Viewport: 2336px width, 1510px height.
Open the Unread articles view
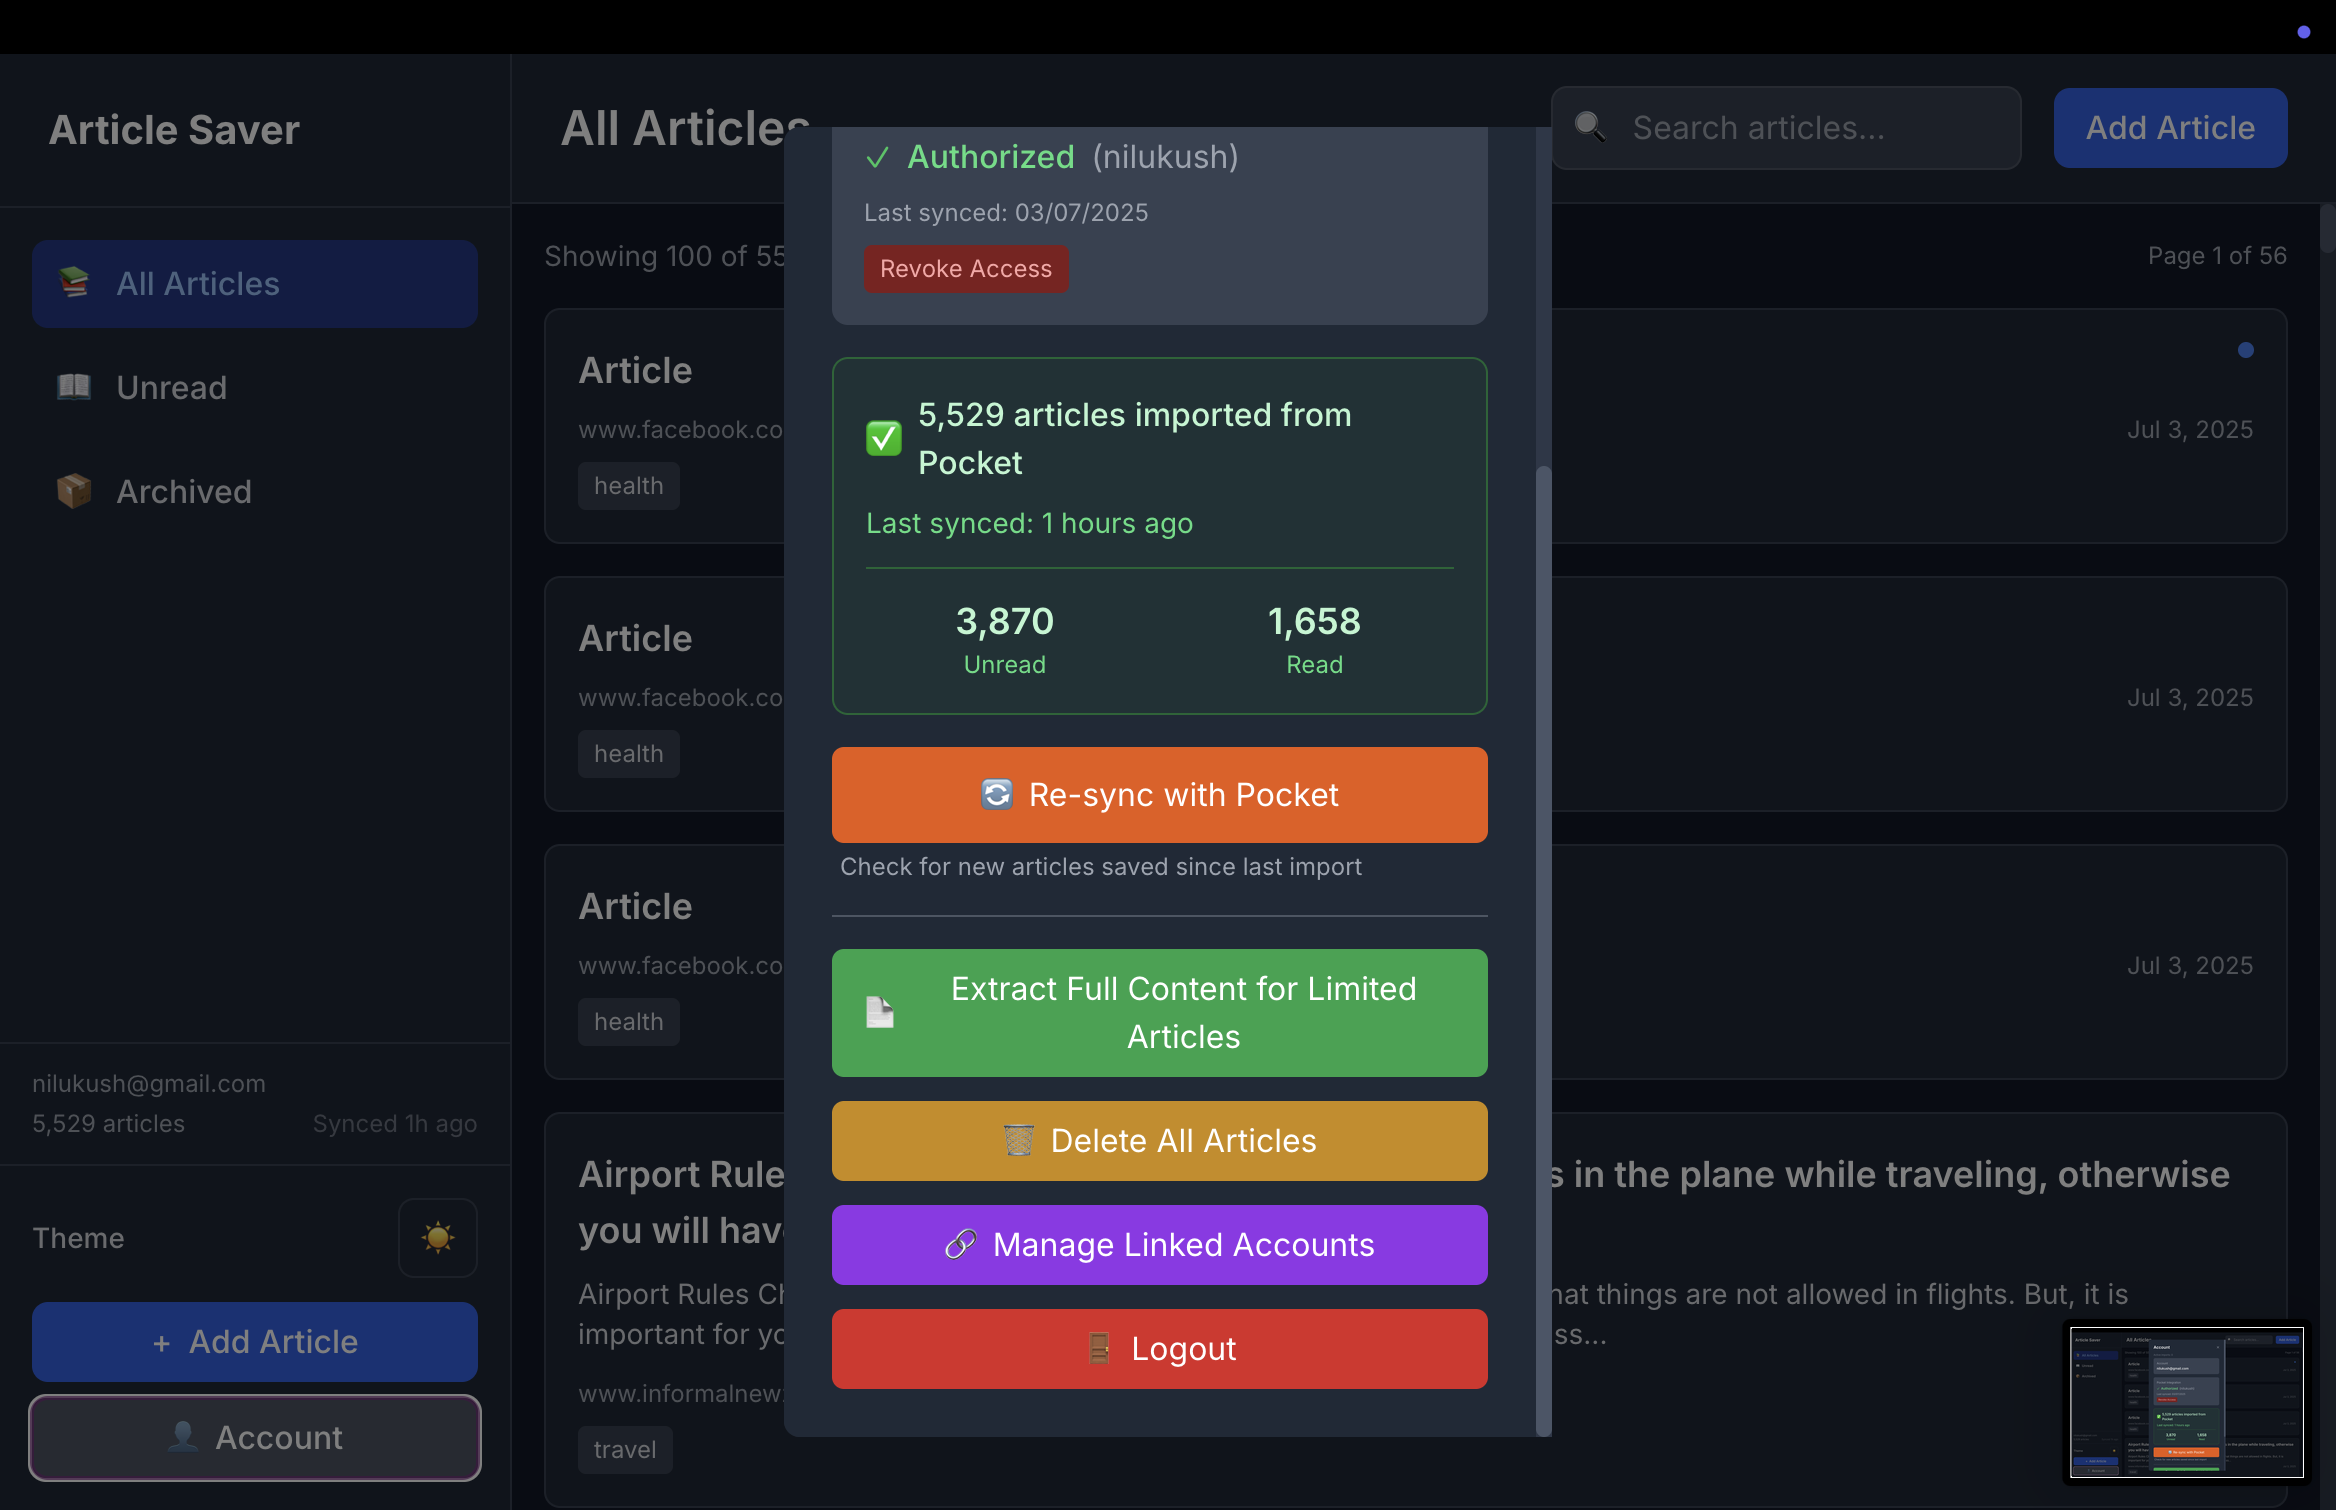(254, 388)
